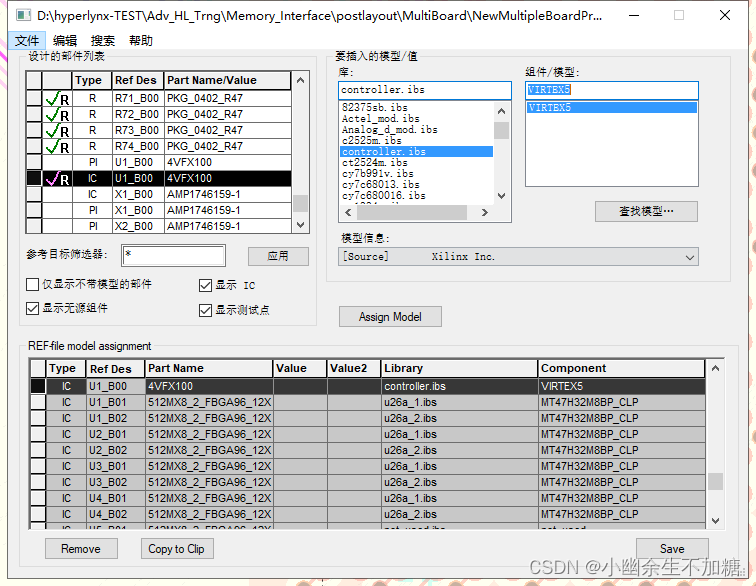Select cy7b991v.ibs in library list
Viewport: 756px width, 586px height.
pyautogui.click(x=378, y=174)
